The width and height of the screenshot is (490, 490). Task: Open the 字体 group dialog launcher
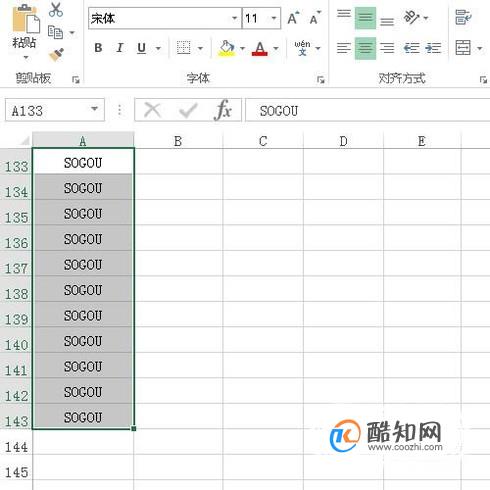[320, 80]
